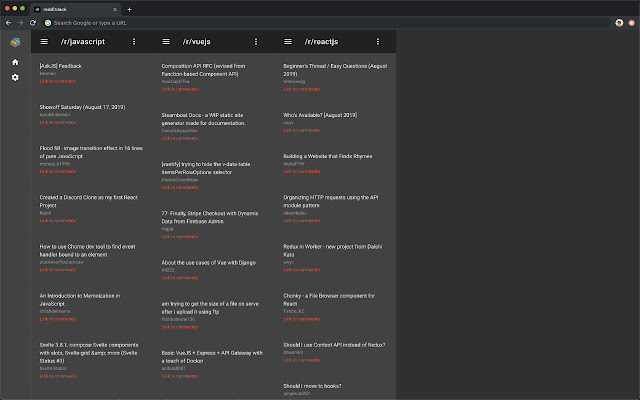Open comments link for Vue with Django post
This screenshot has height=400, width=640.
coord(180,278)
